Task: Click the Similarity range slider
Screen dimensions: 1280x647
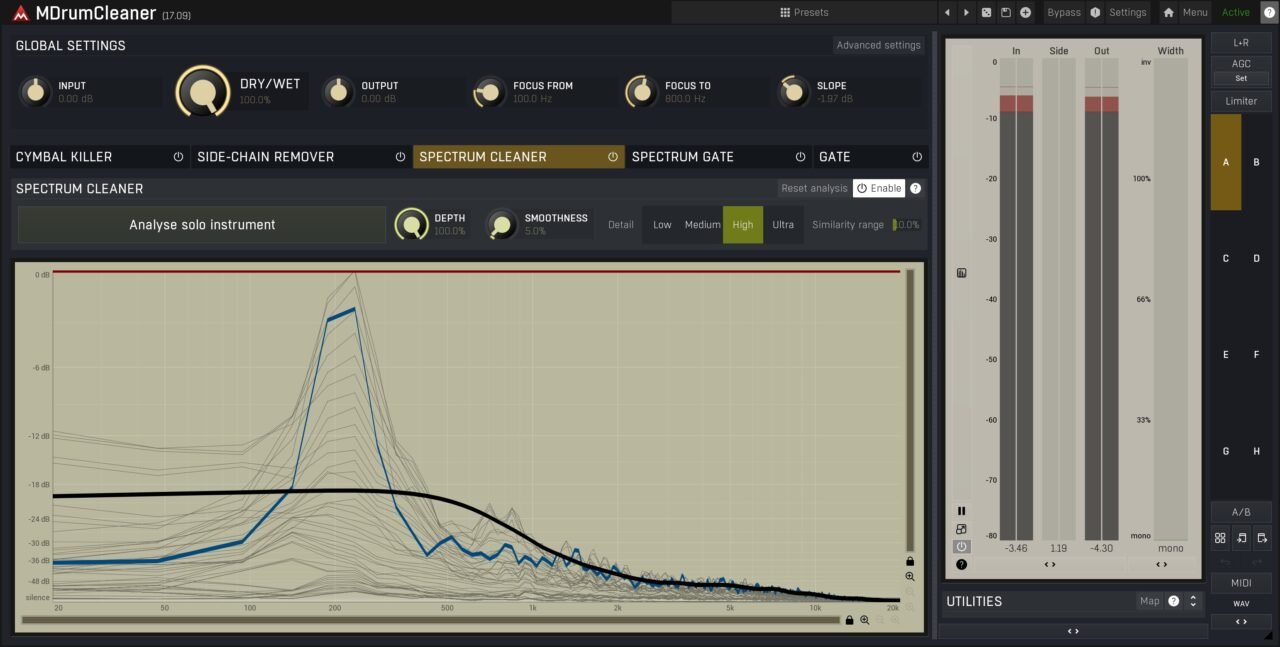Action: click(x=907, y=225)
